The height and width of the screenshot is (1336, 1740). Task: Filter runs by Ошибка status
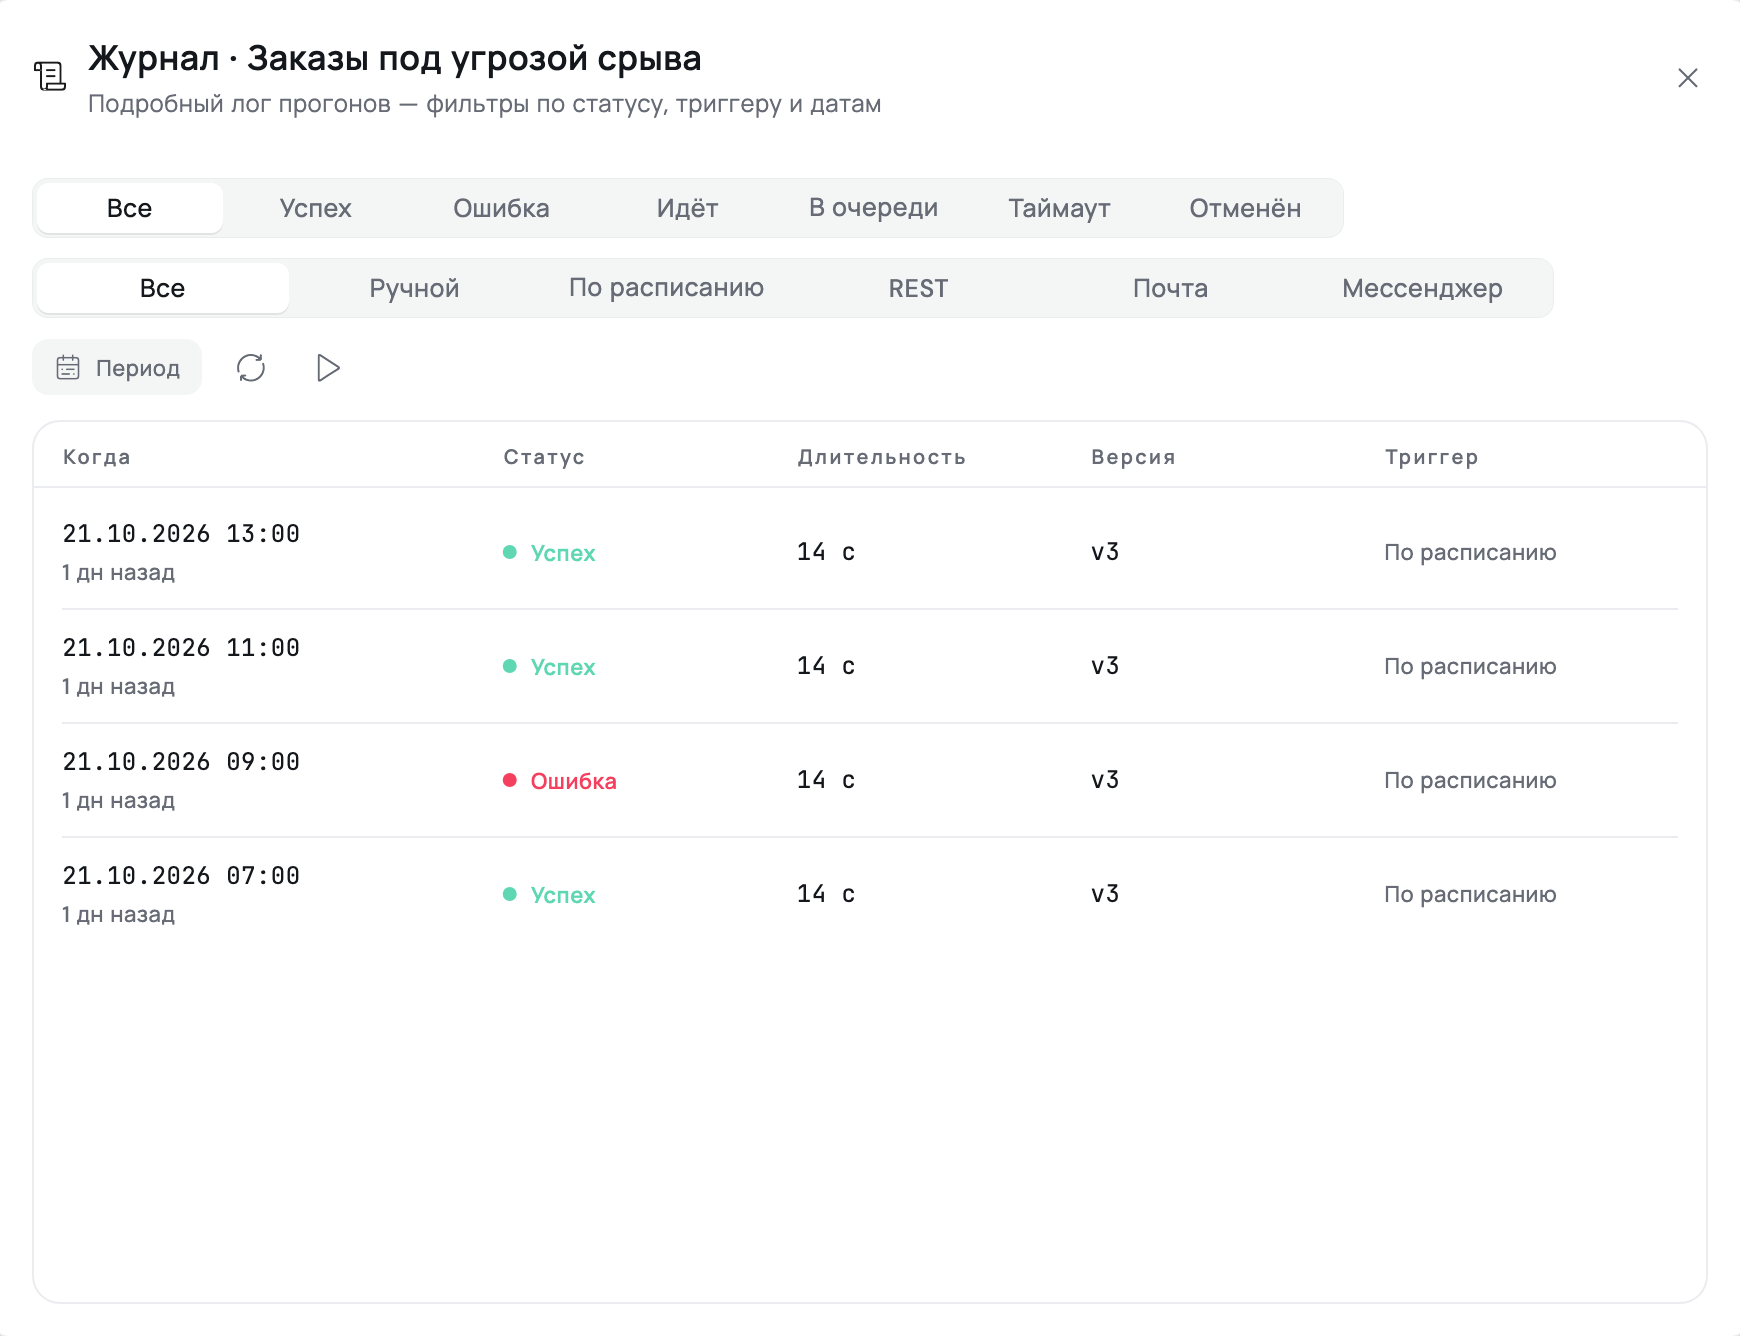(502, 208)
